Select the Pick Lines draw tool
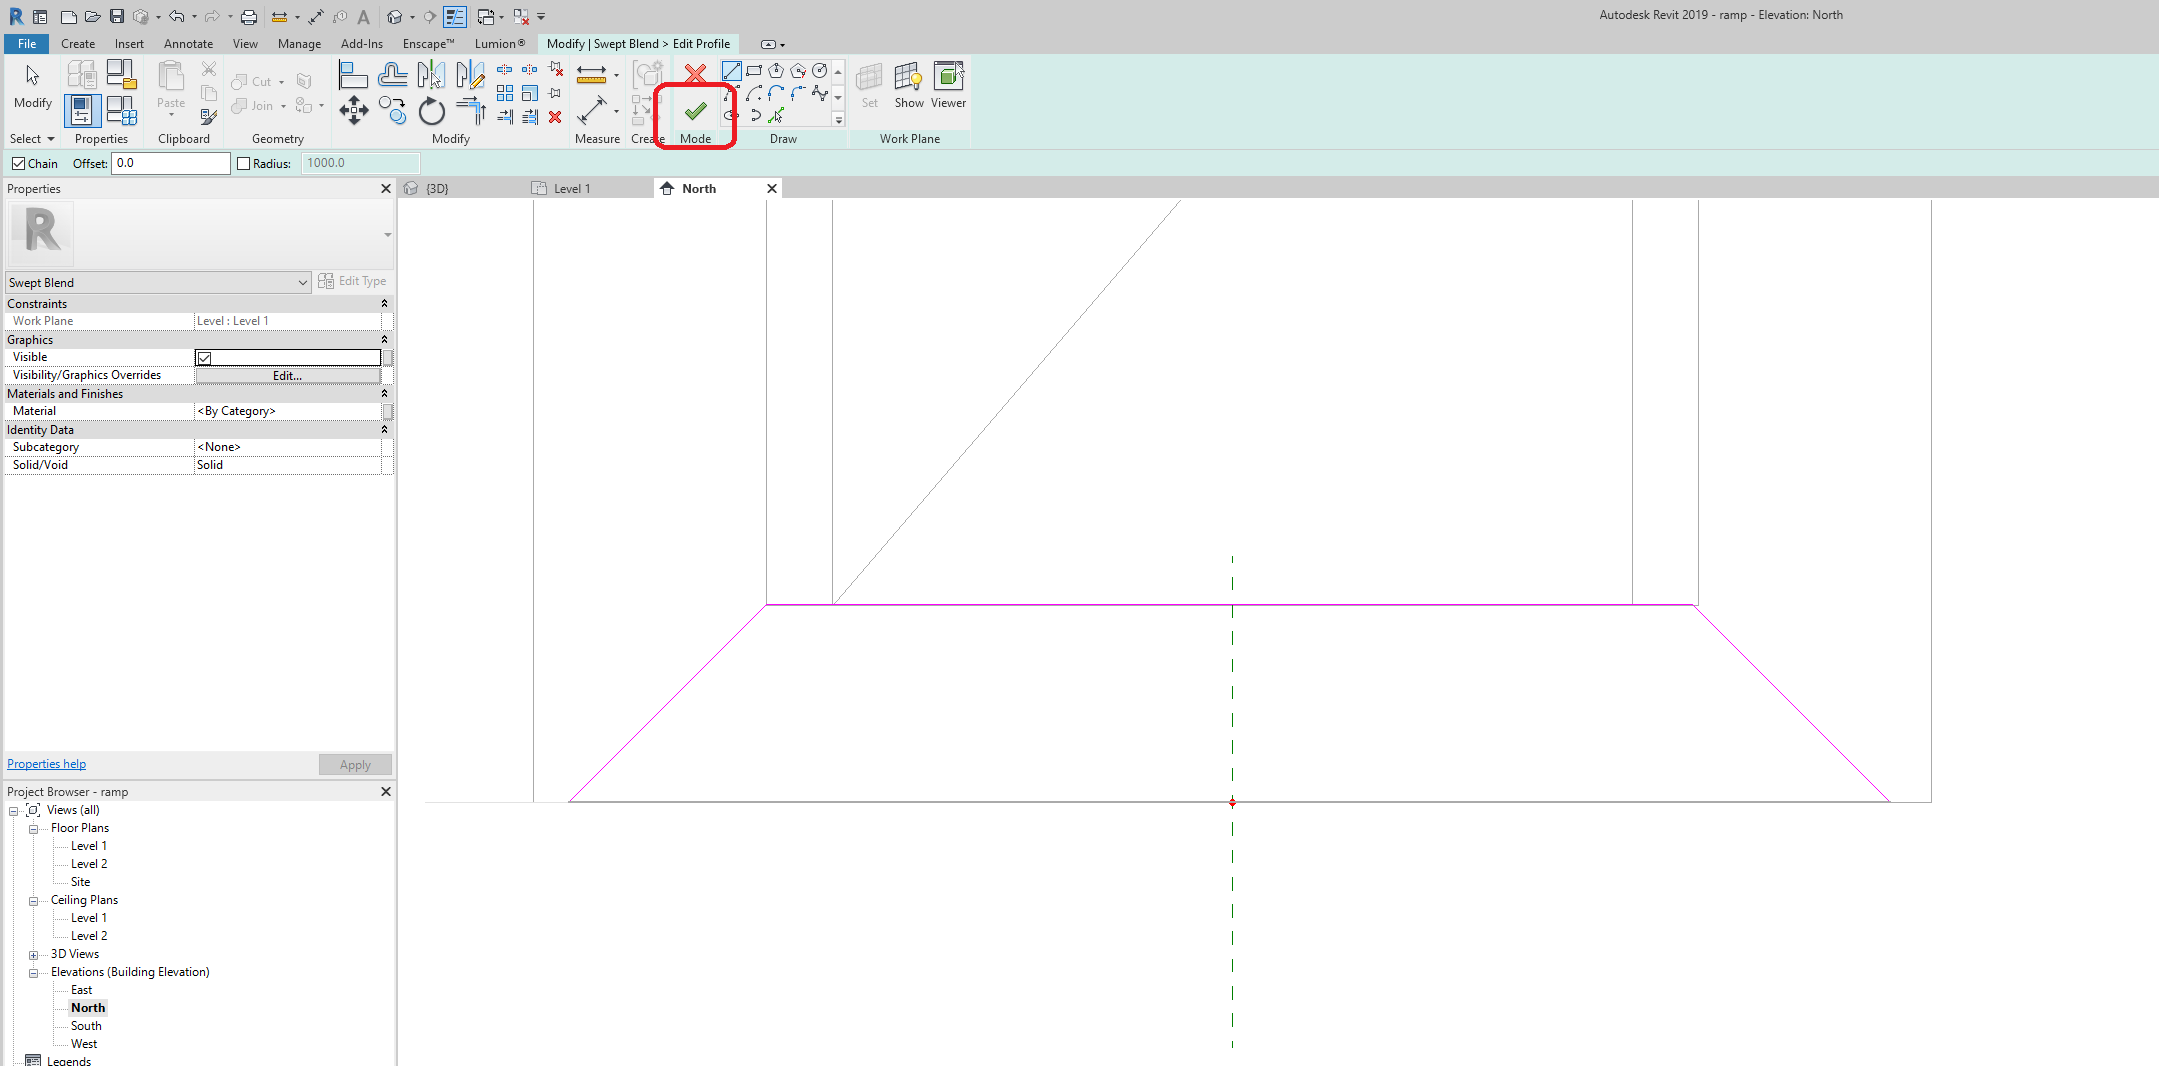The width and height of the screenshot is (2159, 1066). pyautogui.click(x=776, y=116)
